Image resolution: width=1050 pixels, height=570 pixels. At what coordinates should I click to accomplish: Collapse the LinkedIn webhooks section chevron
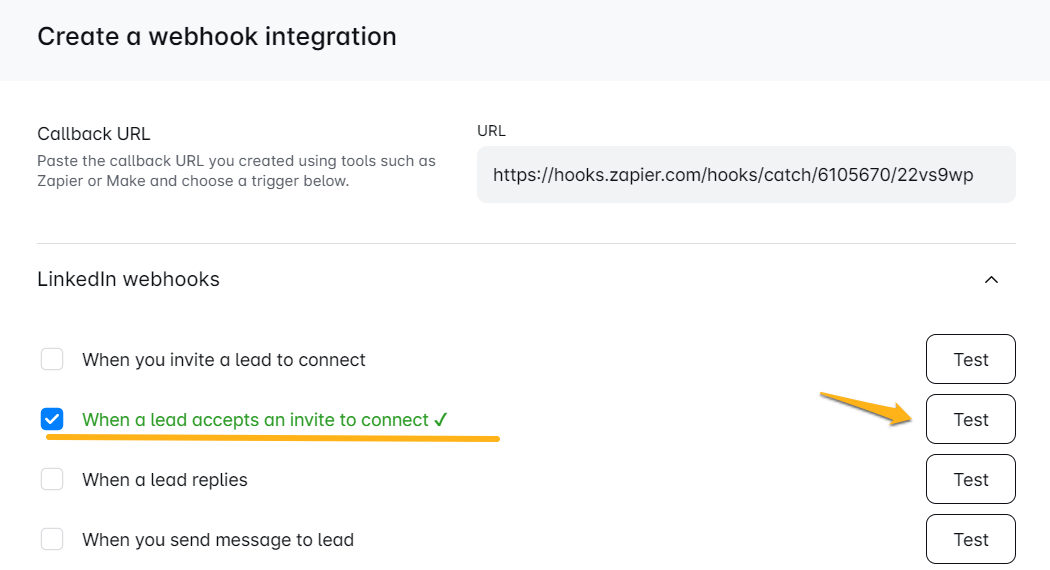tap(991, 280)
